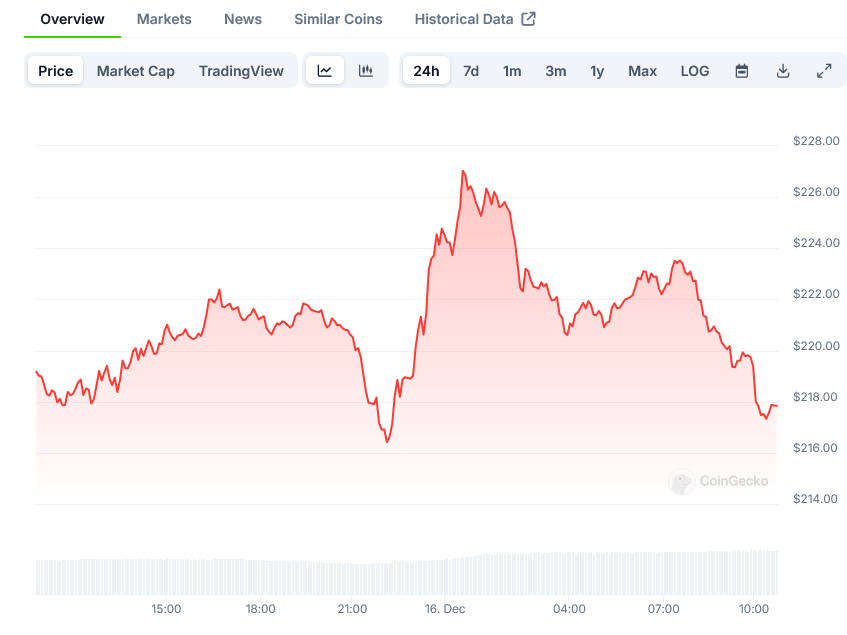Screen dimensions: 847x635
Task: Show the Max time range
Action: 642,71
